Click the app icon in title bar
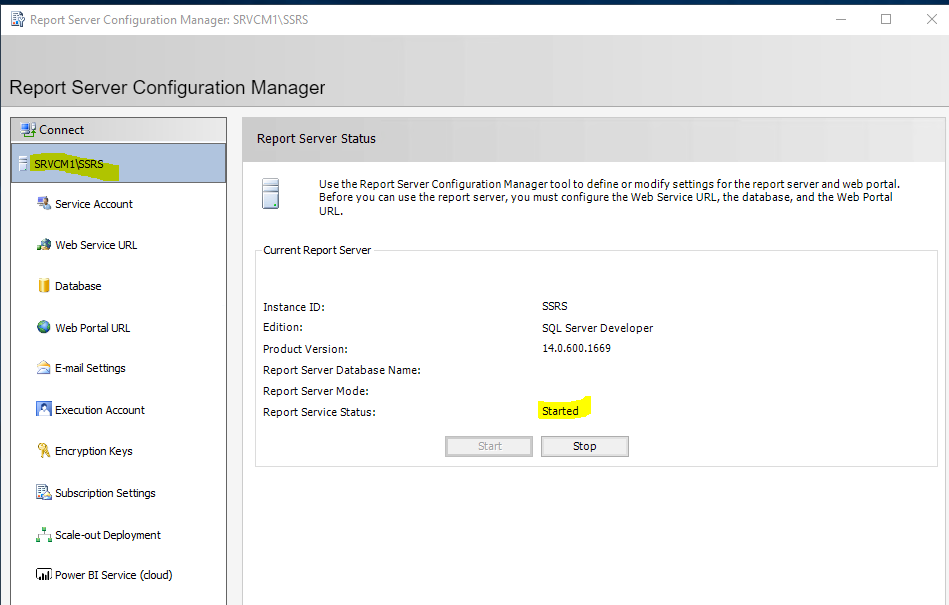949x605 pixels. coord(18,19)
